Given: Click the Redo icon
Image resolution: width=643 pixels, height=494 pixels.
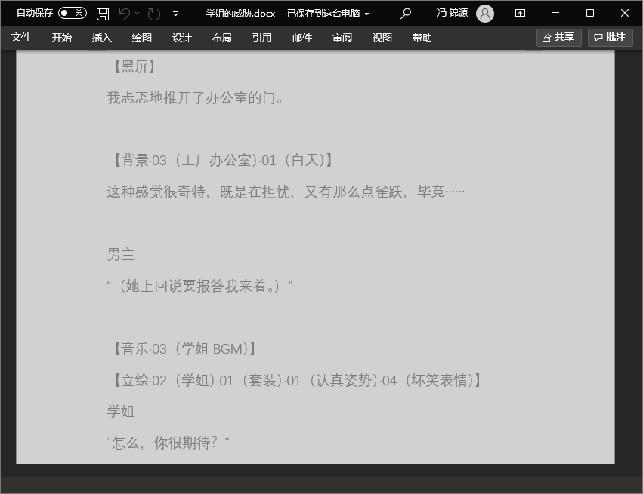Looking at the screenshot, I should point(154,14).
